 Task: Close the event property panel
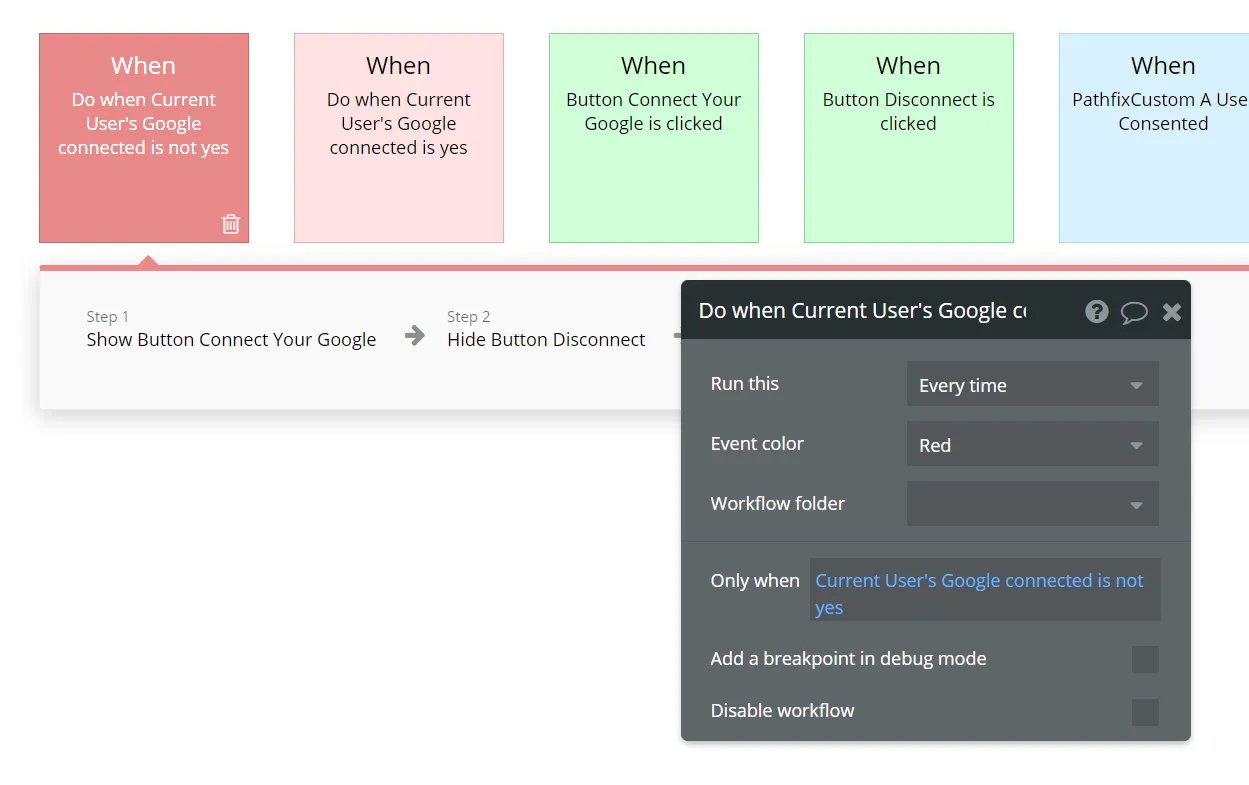point(1172,312)
